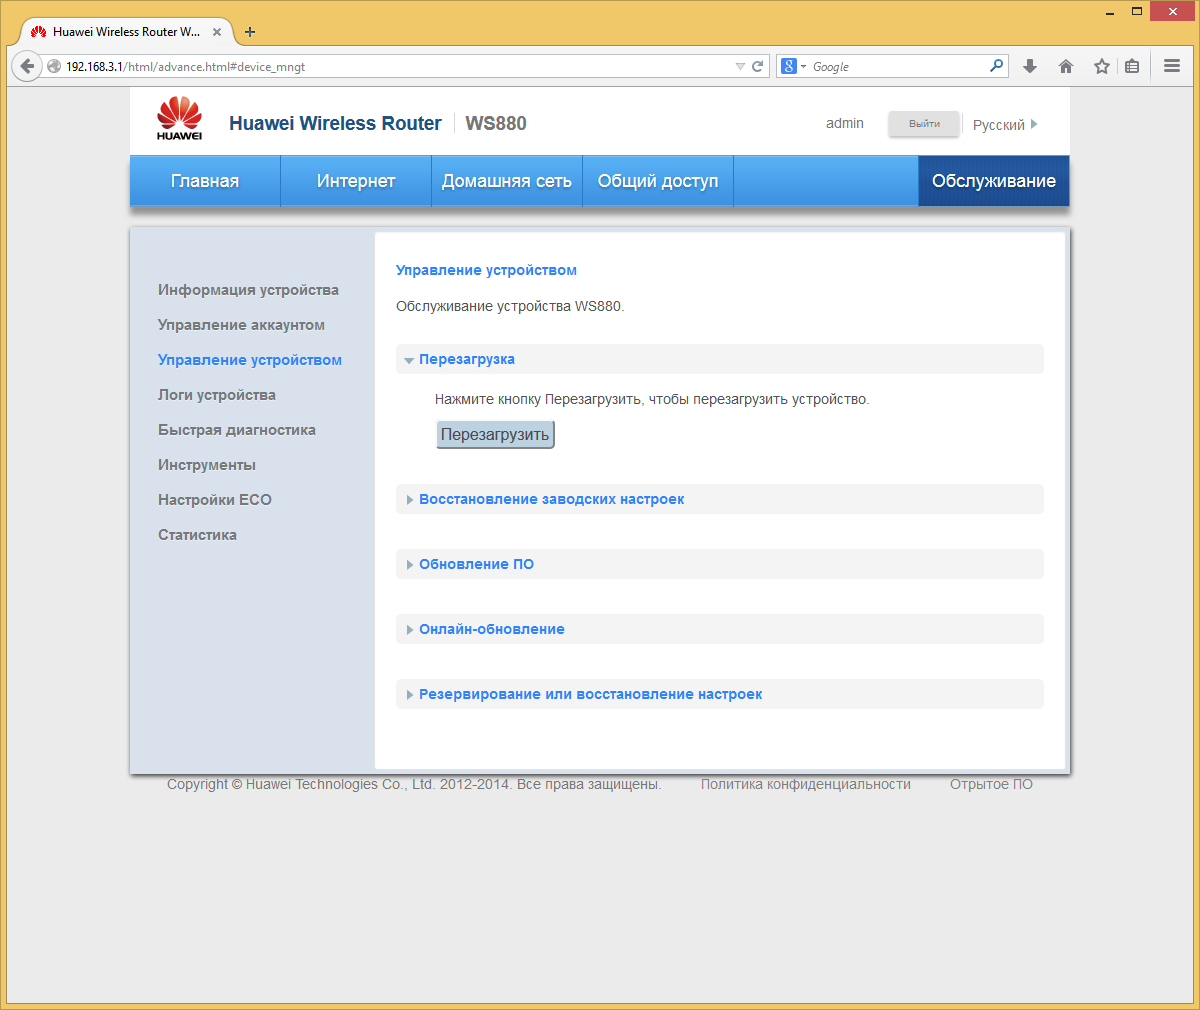This screenshot has width=1200, height=1010.
Task: Open the downloads arrow icon
Action: (x=1030, y=67)
